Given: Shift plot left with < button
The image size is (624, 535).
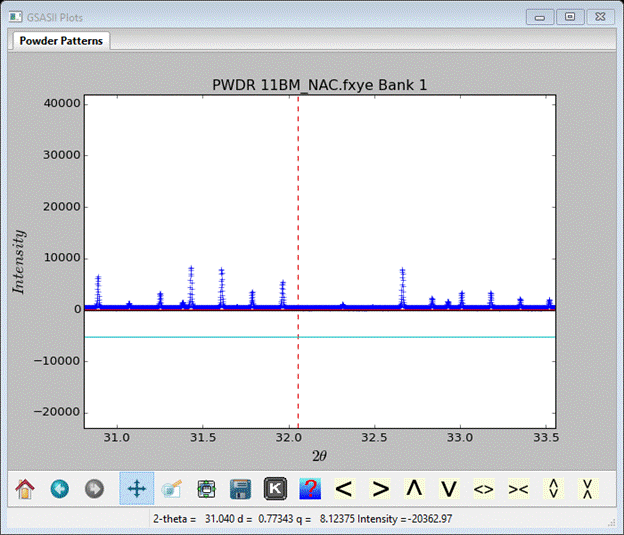Looking at the screenshot, I should pos(344,488).
